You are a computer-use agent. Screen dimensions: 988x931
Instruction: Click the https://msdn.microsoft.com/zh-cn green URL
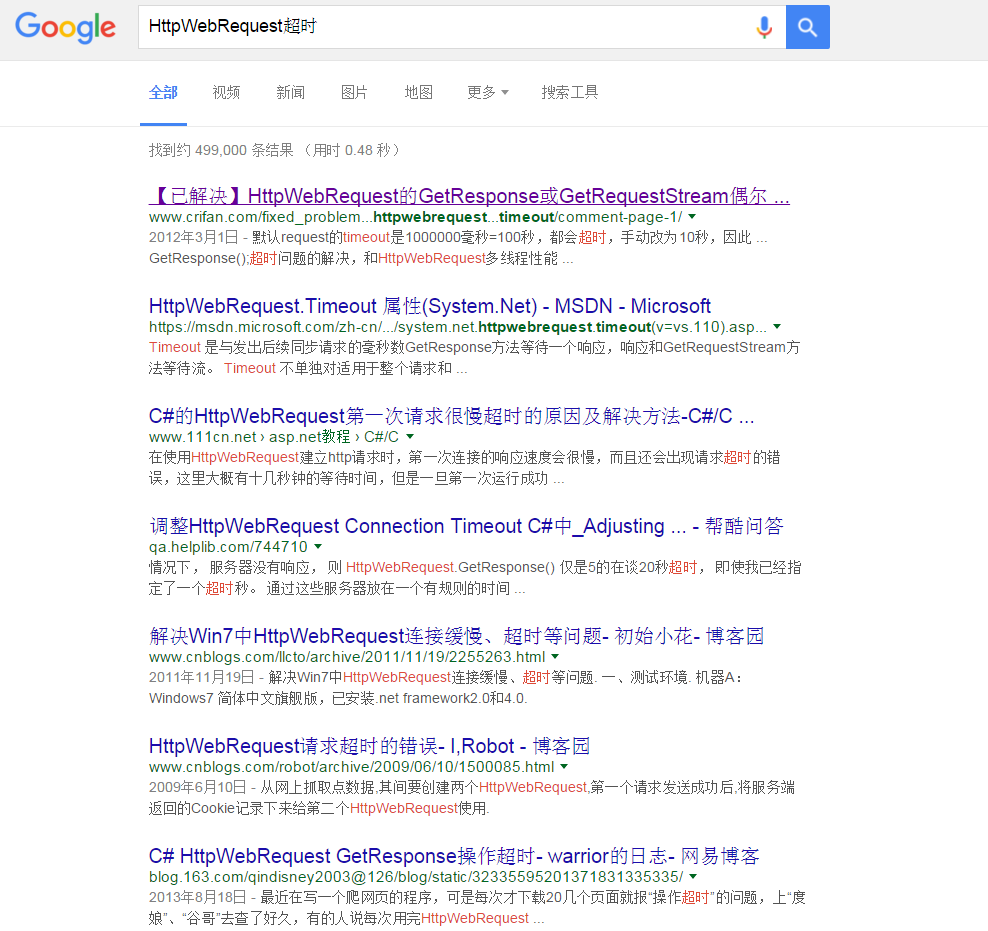[x=458, y=327]
